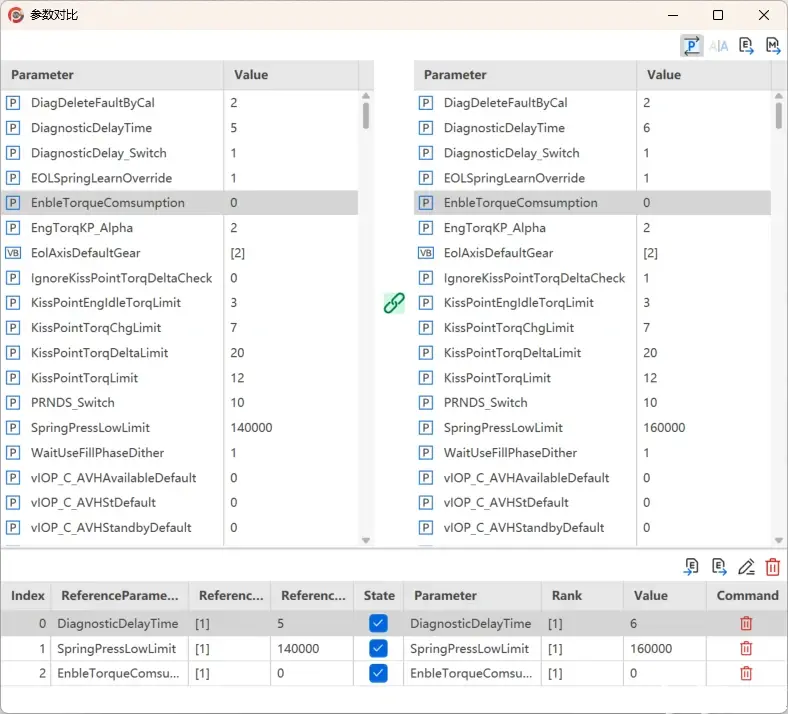
Task: Click value 160000 in mapping table row 1
Action: click(x=651, y=648)
